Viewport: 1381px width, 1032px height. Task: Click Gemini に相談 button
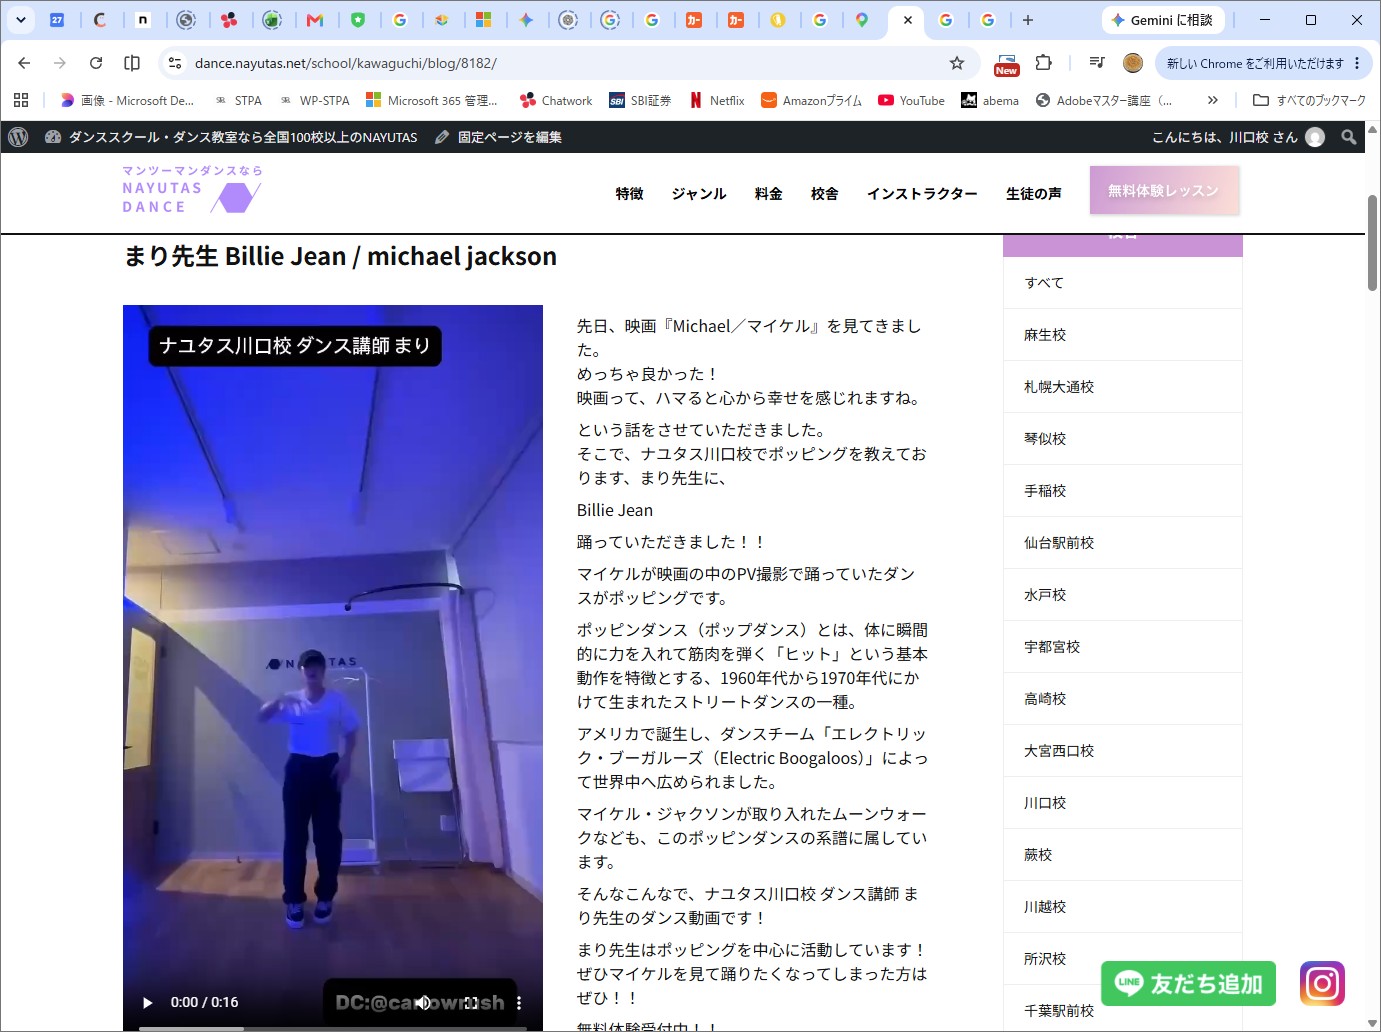(x=1162, y=19)
